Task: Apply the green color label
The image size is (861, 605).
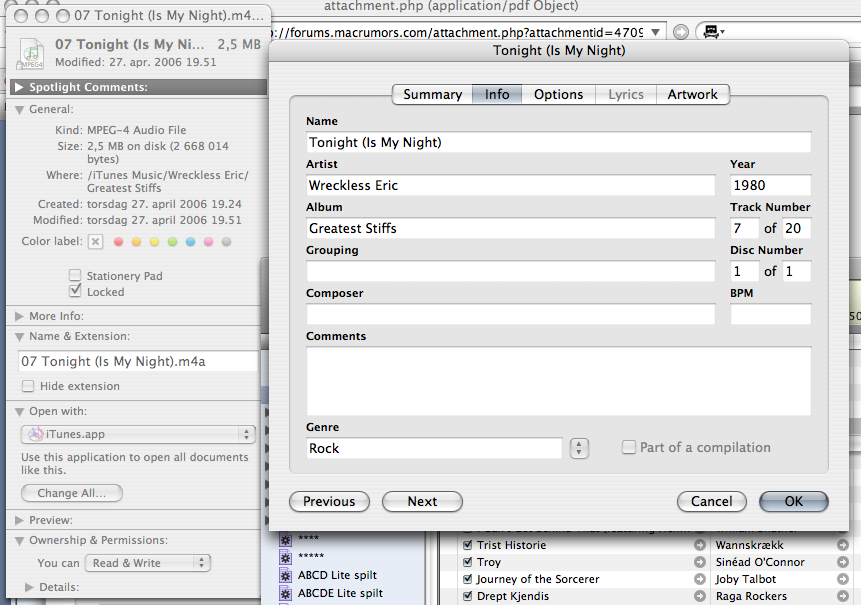Action: (172, 242)
